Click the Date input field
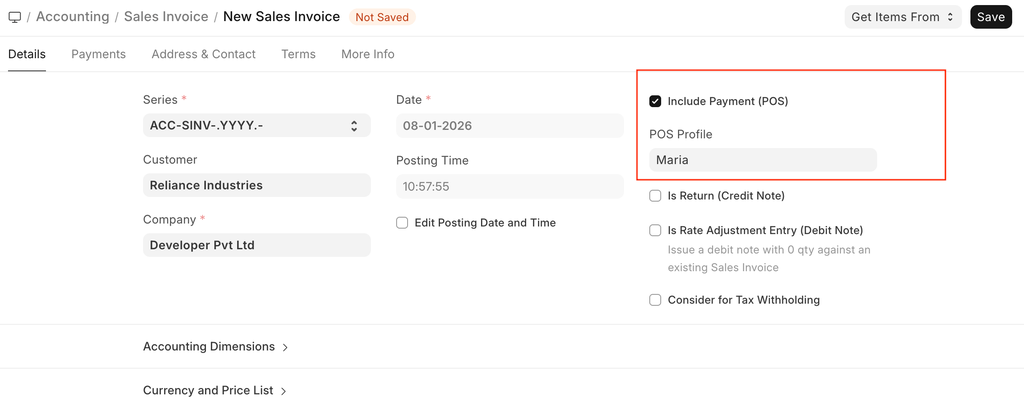This screenshot has height=407, width=1024. tap(509, 126)
